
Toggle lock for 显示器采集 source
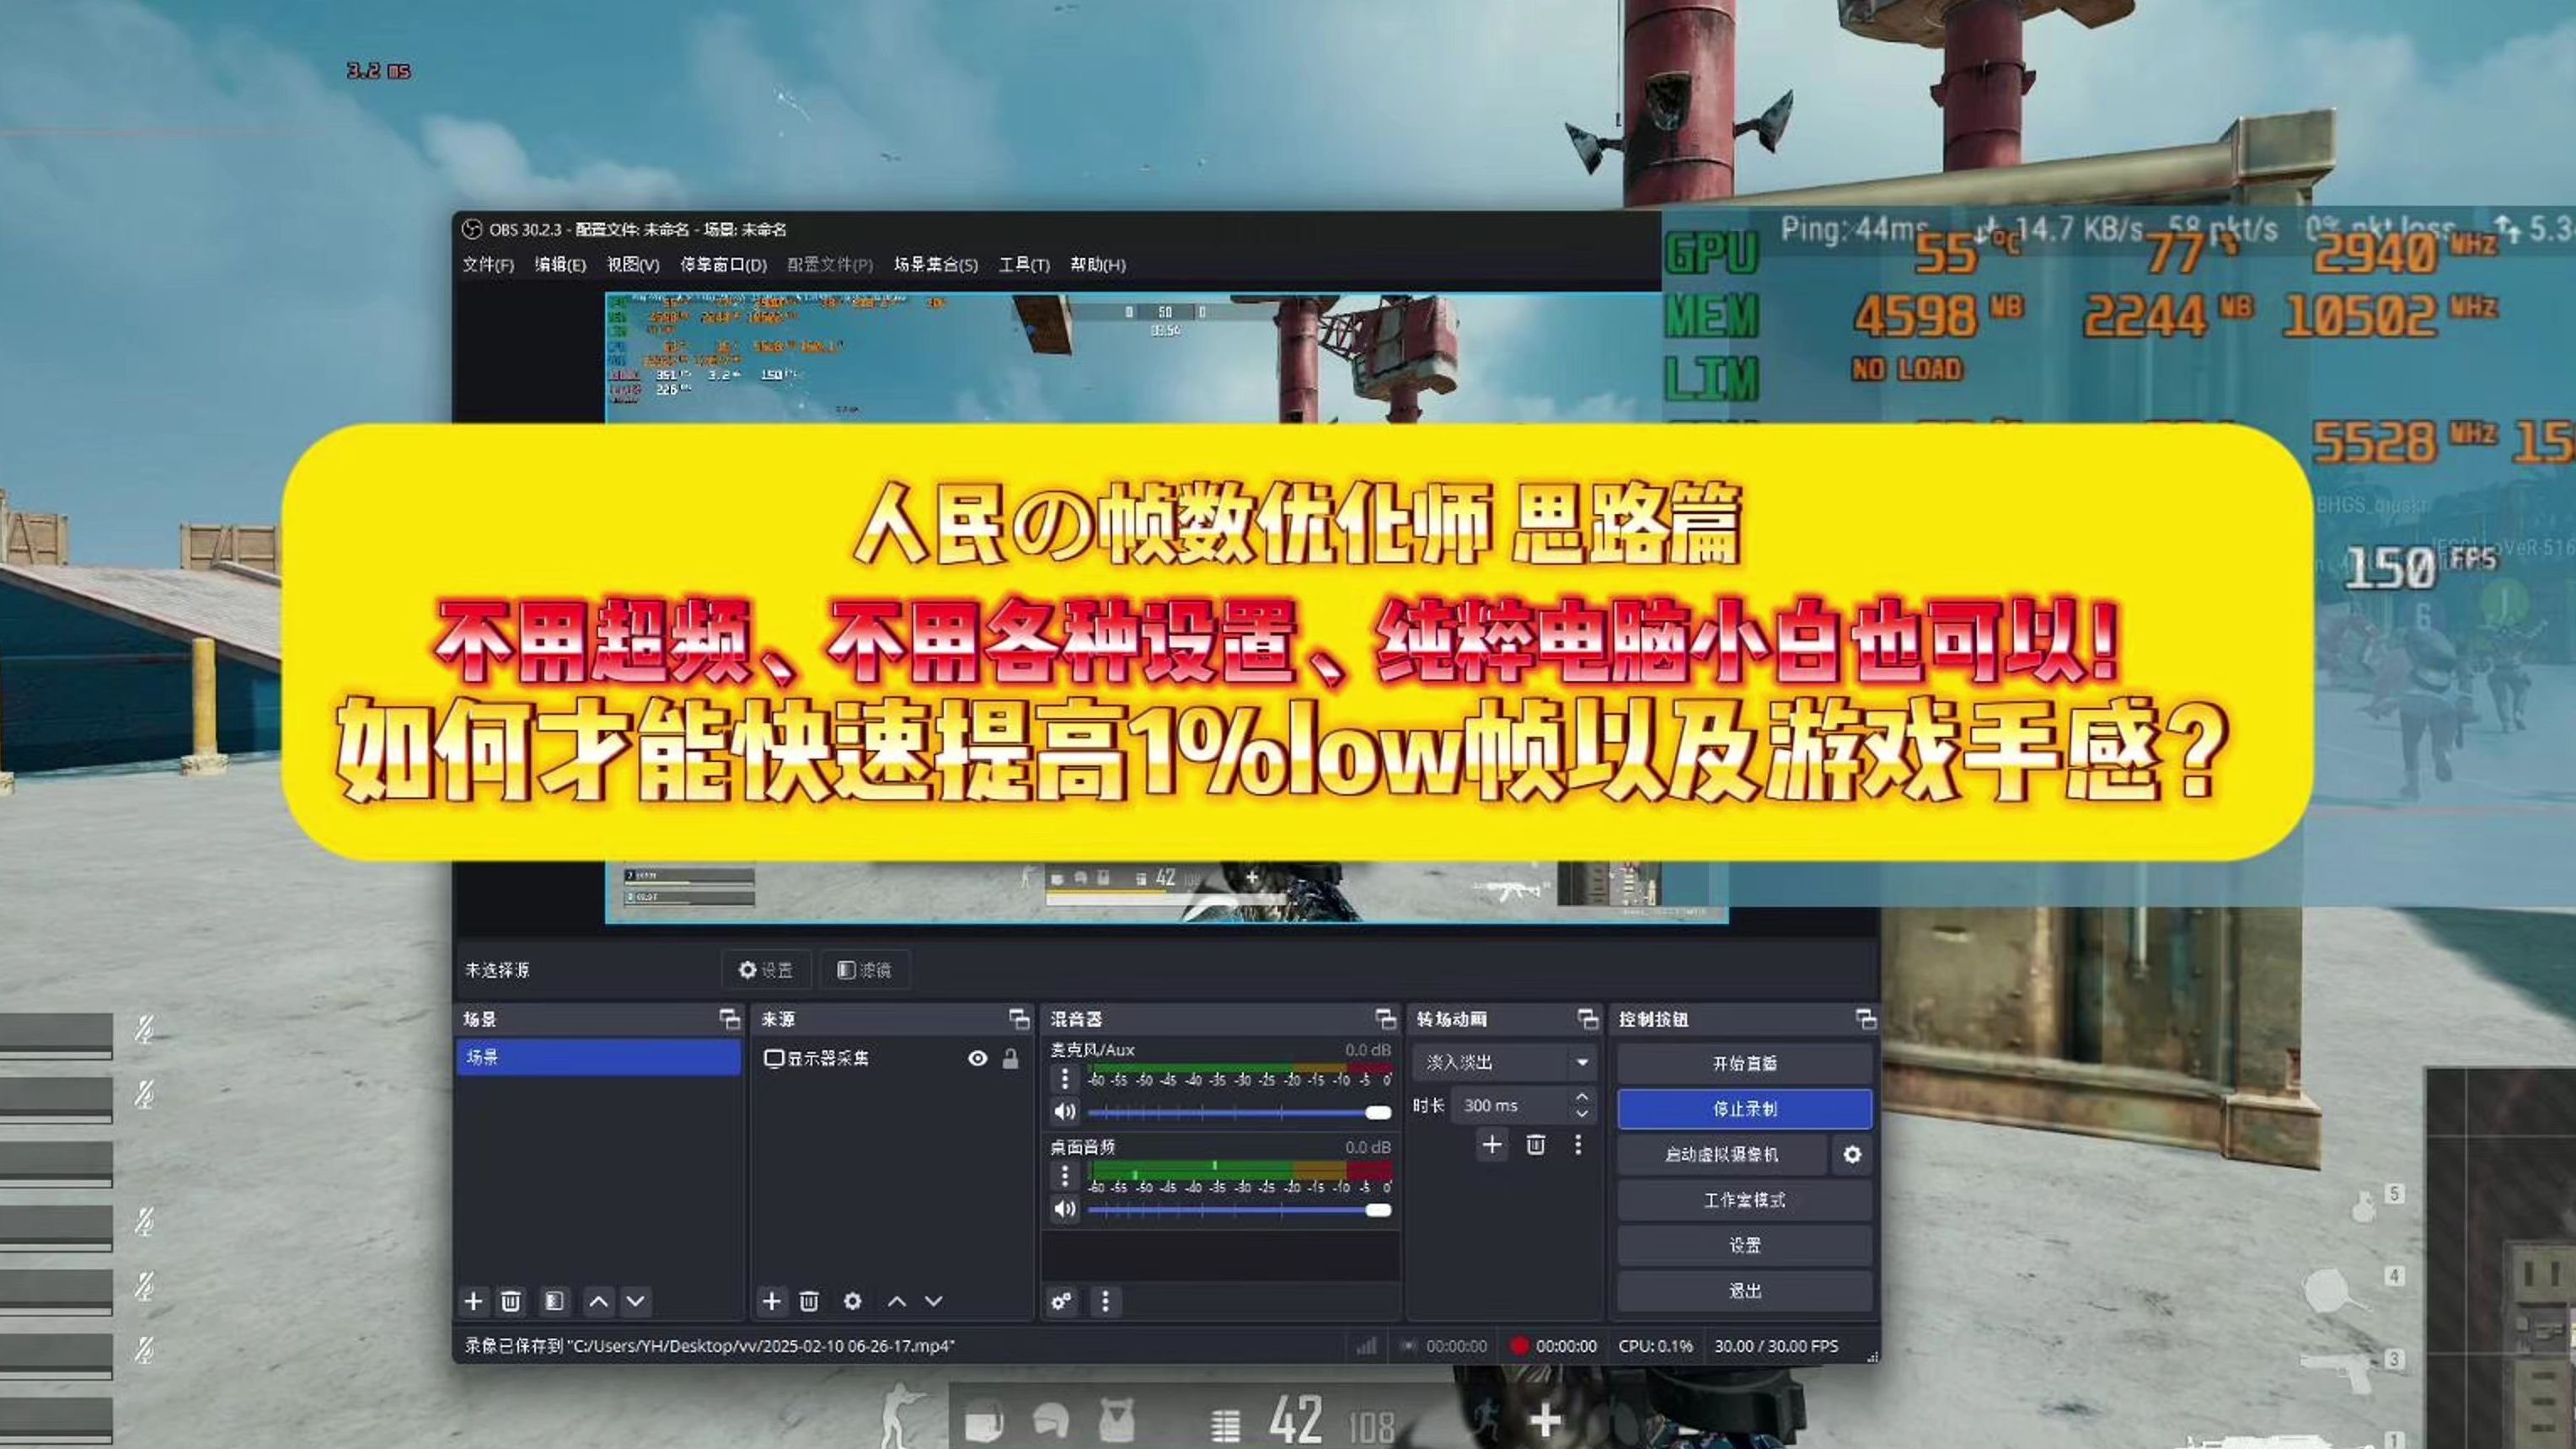click(x=1010, y=1058)
